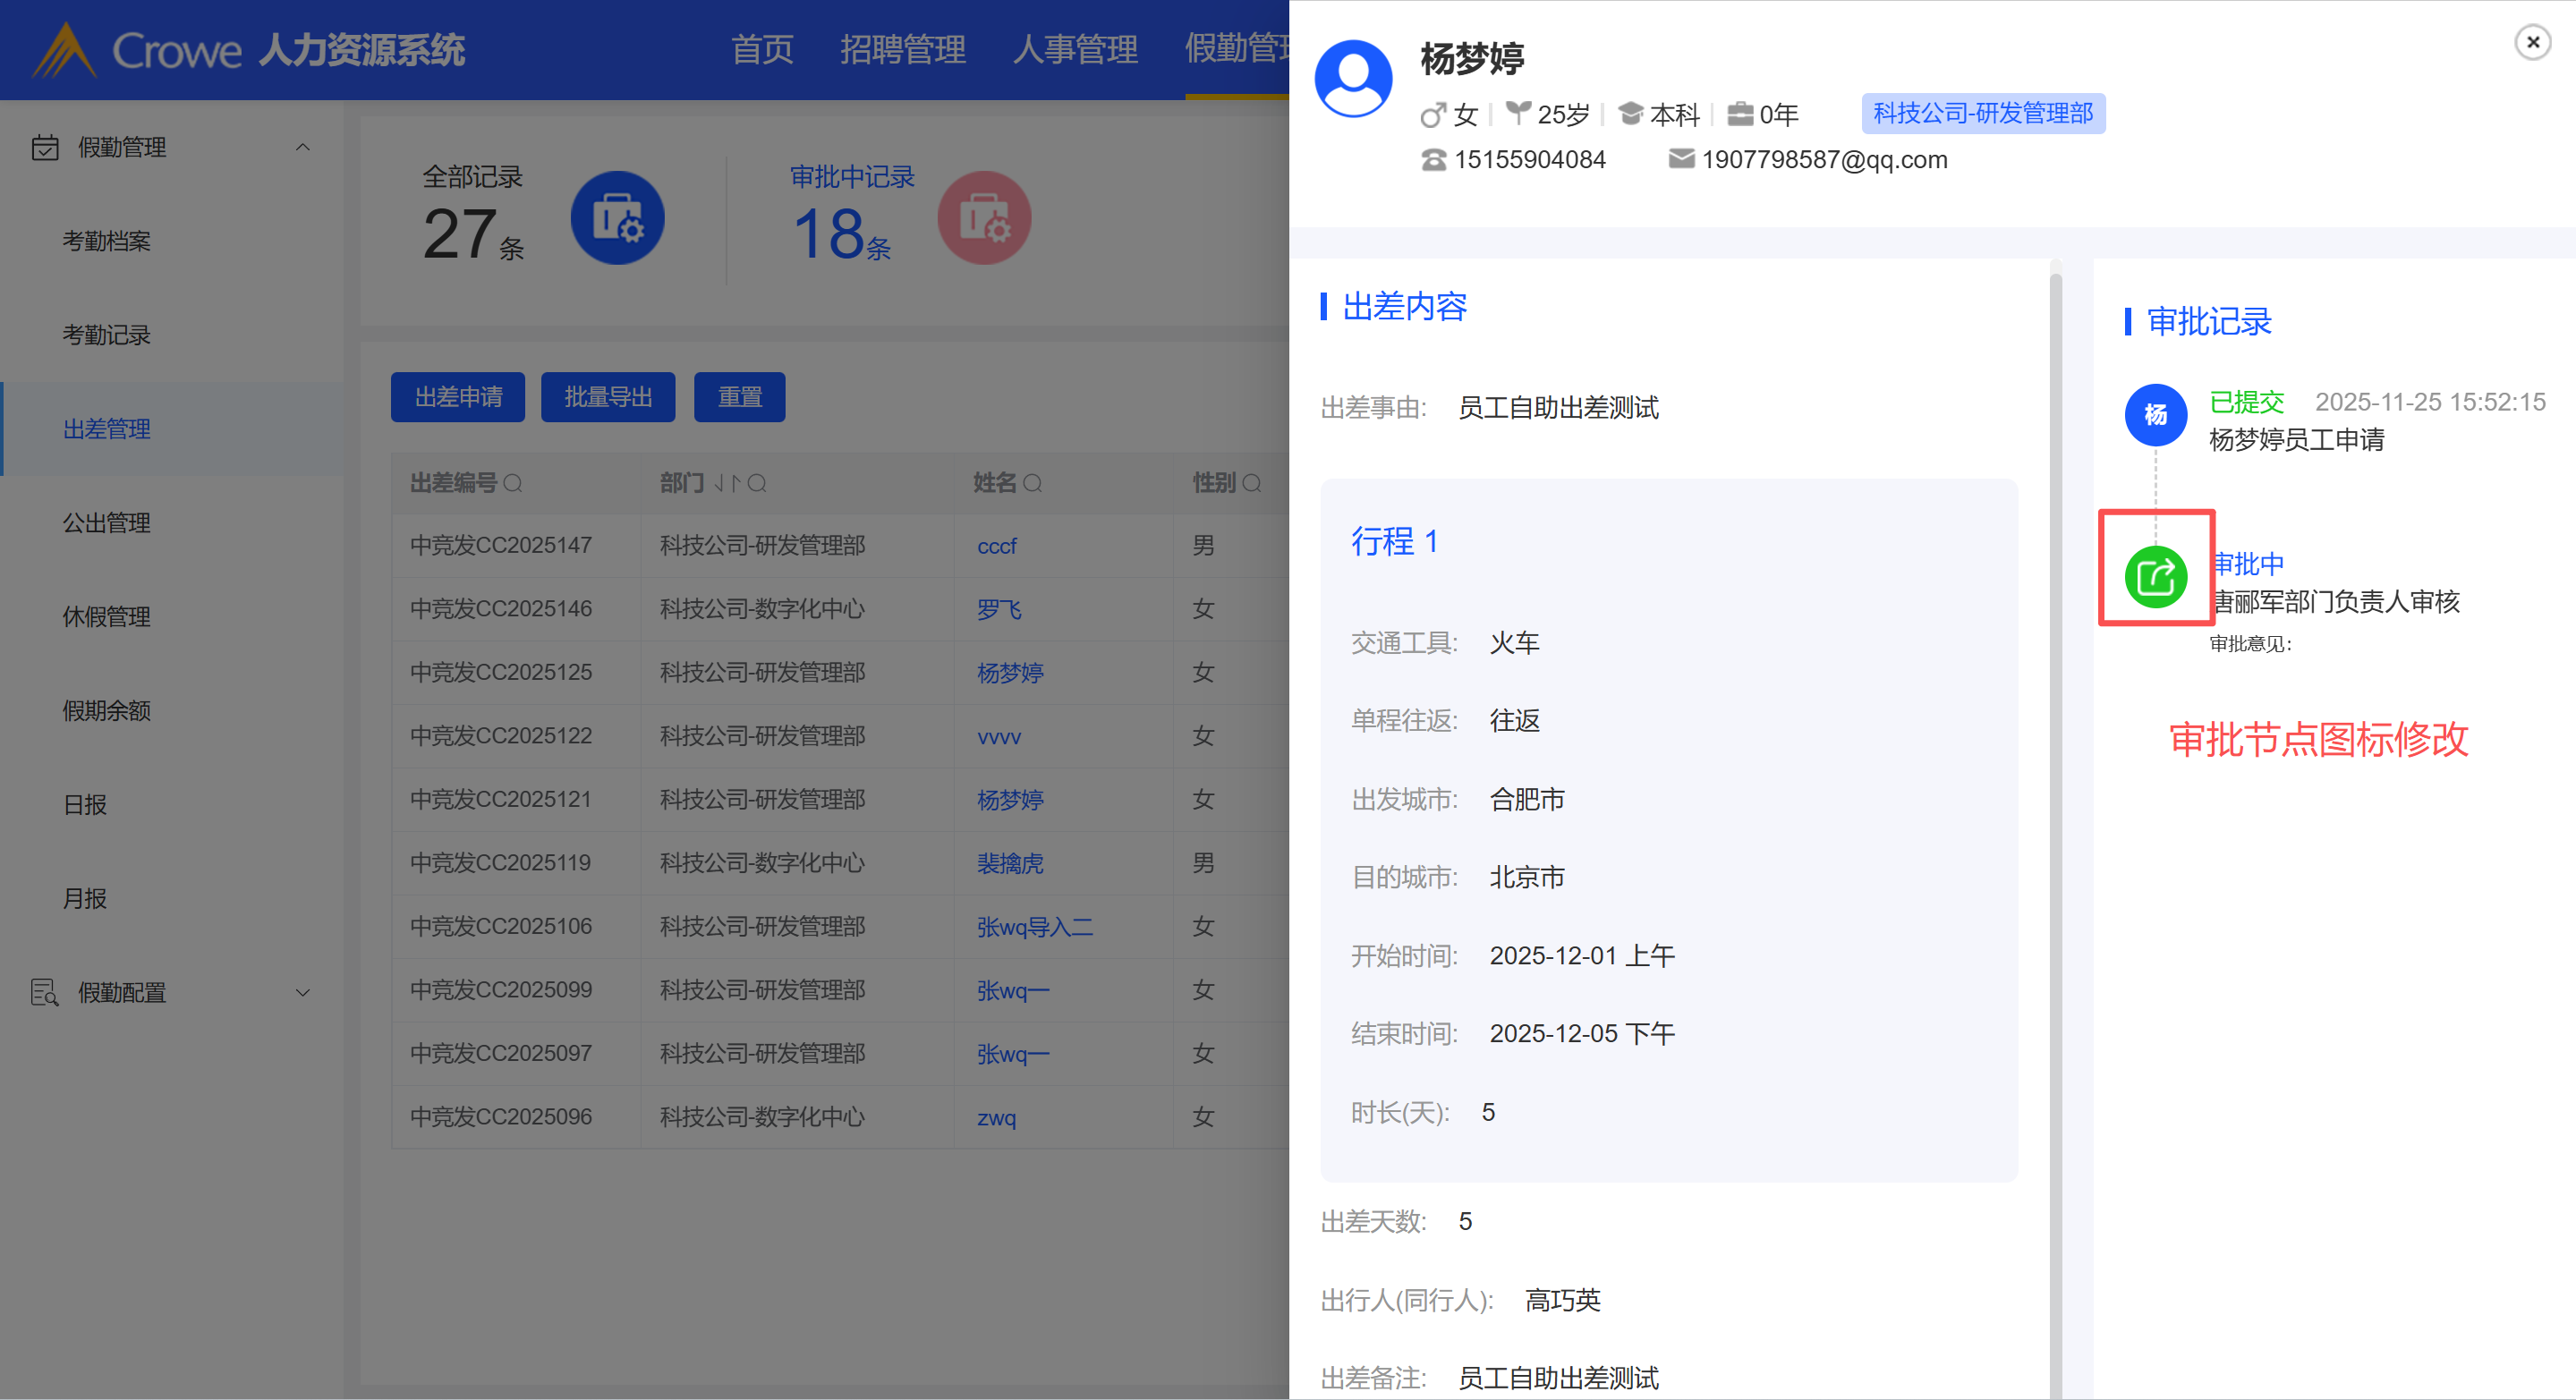Click the blue 杨 submitter avatar icon
This screenshot has width=2576, height=1400.
coord(2155,414)
